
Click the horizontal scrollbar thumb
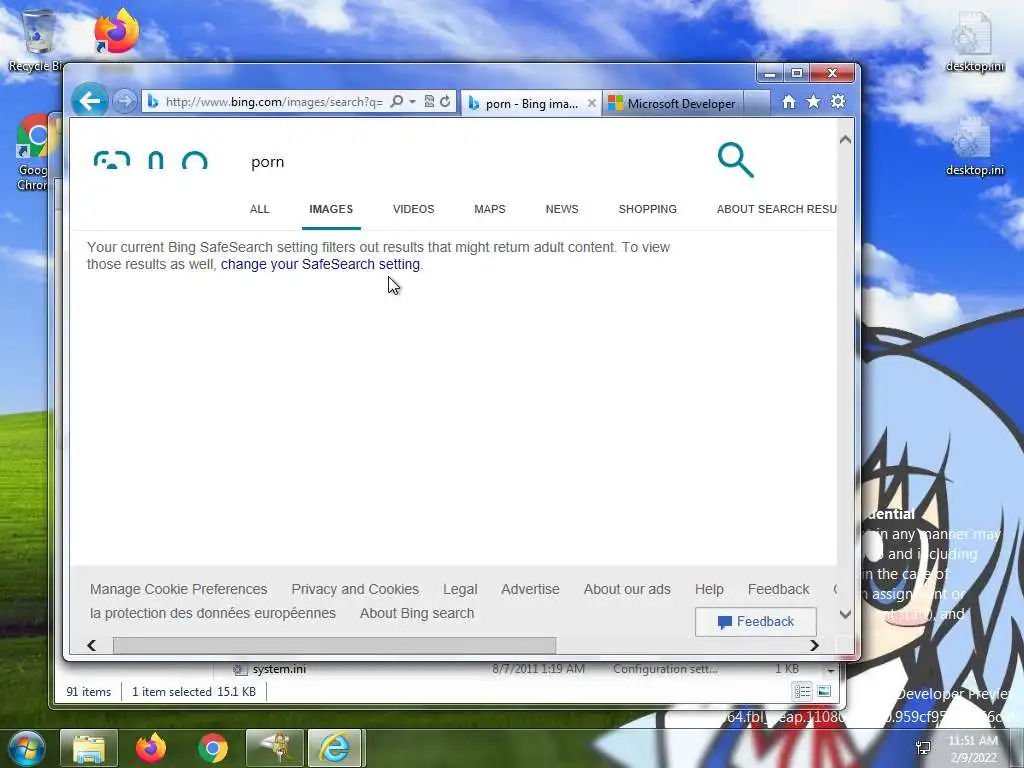pos(334,645)
